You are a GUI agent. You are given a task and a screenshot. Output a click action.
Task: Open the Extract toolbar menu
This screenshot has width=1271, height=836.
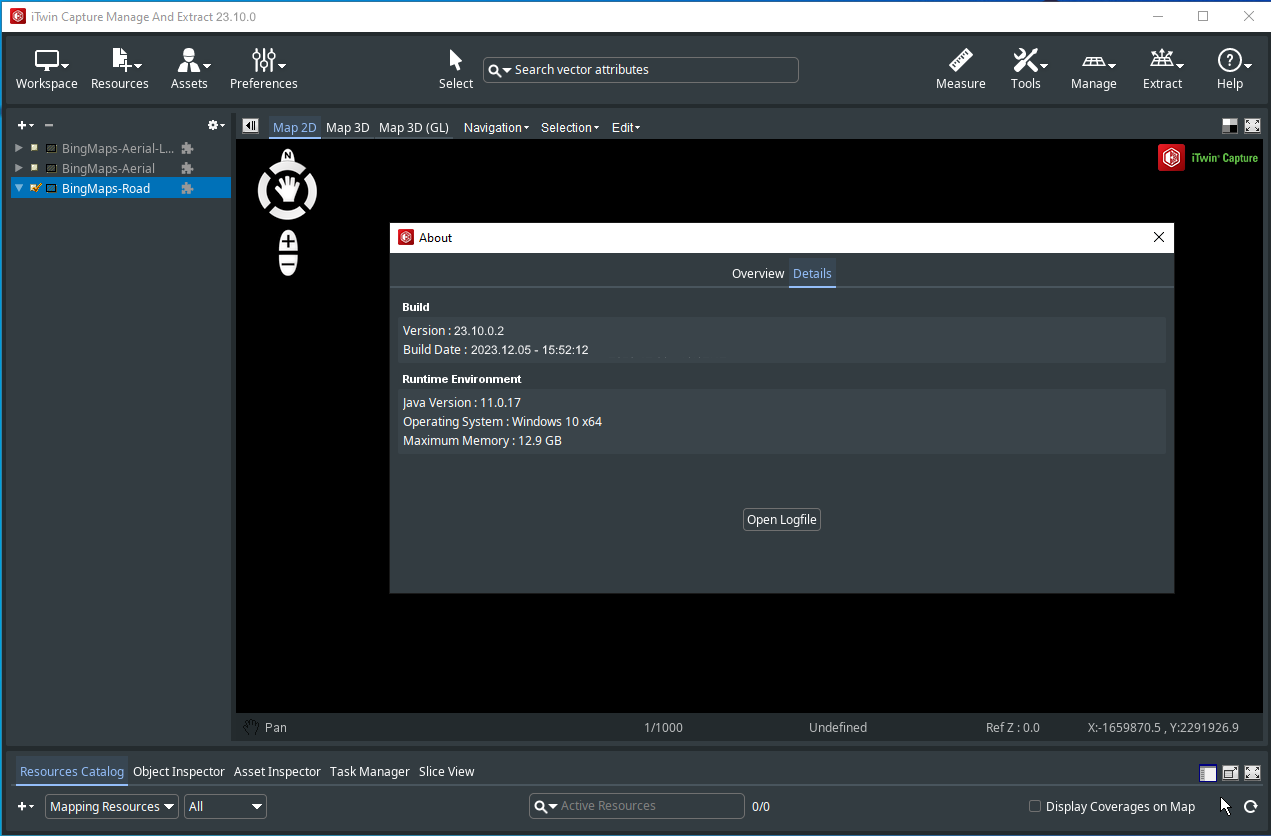pos(1163,70)
